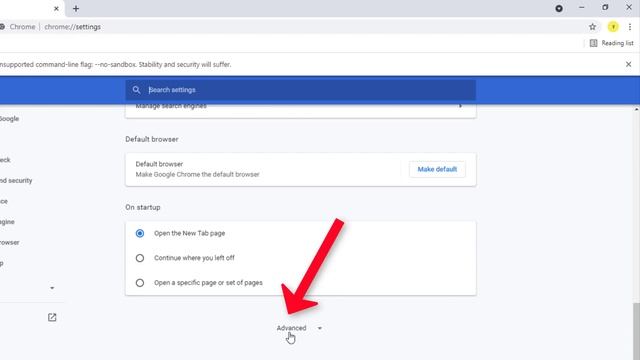The height and width of the screenshot is (360, 640).
Task: Open the Default browser sidebar item
Action: [x=10, y=242]
